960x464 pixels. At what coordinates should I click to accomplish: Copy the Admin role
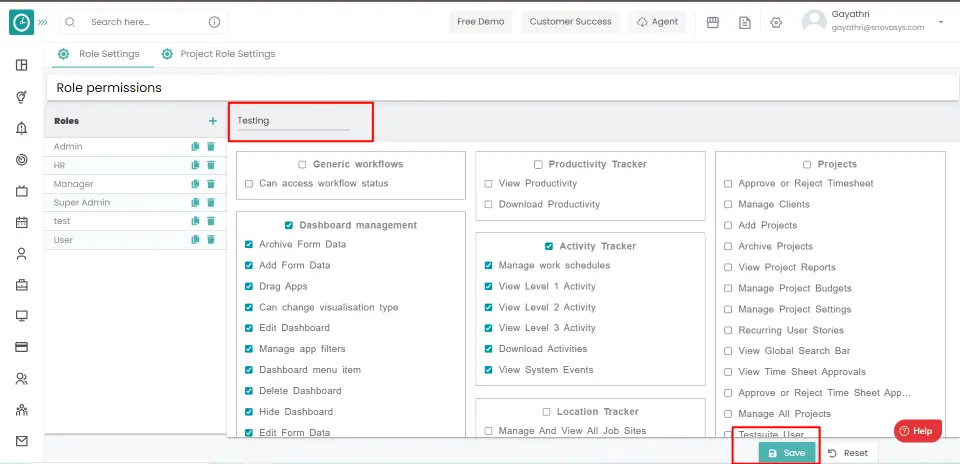tap(196, 146)
